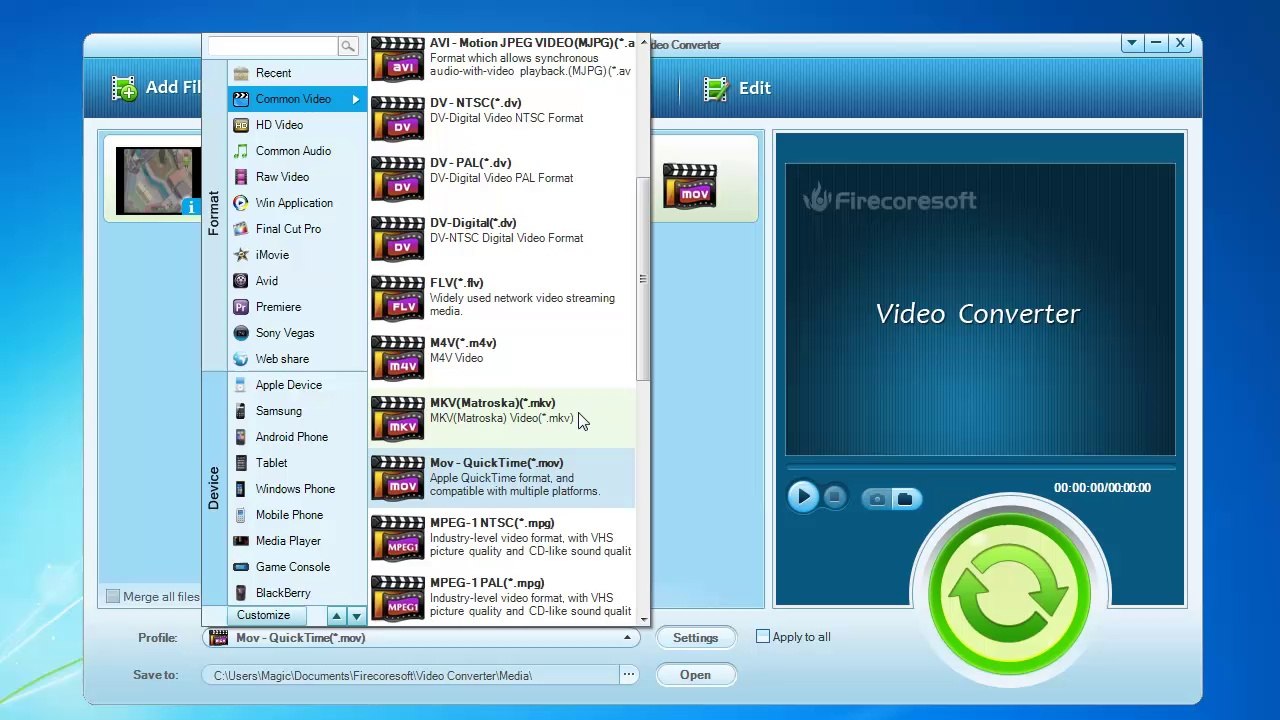Click the Avid category icon
1280x720 pixels.
(241, 281)
